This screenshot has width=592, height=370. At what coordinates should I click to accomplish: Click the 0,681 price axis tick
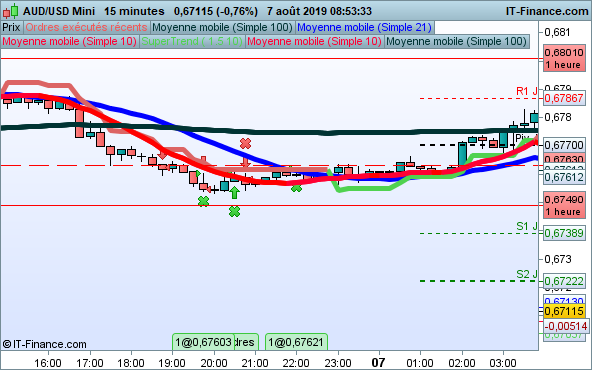pos(557,32)
